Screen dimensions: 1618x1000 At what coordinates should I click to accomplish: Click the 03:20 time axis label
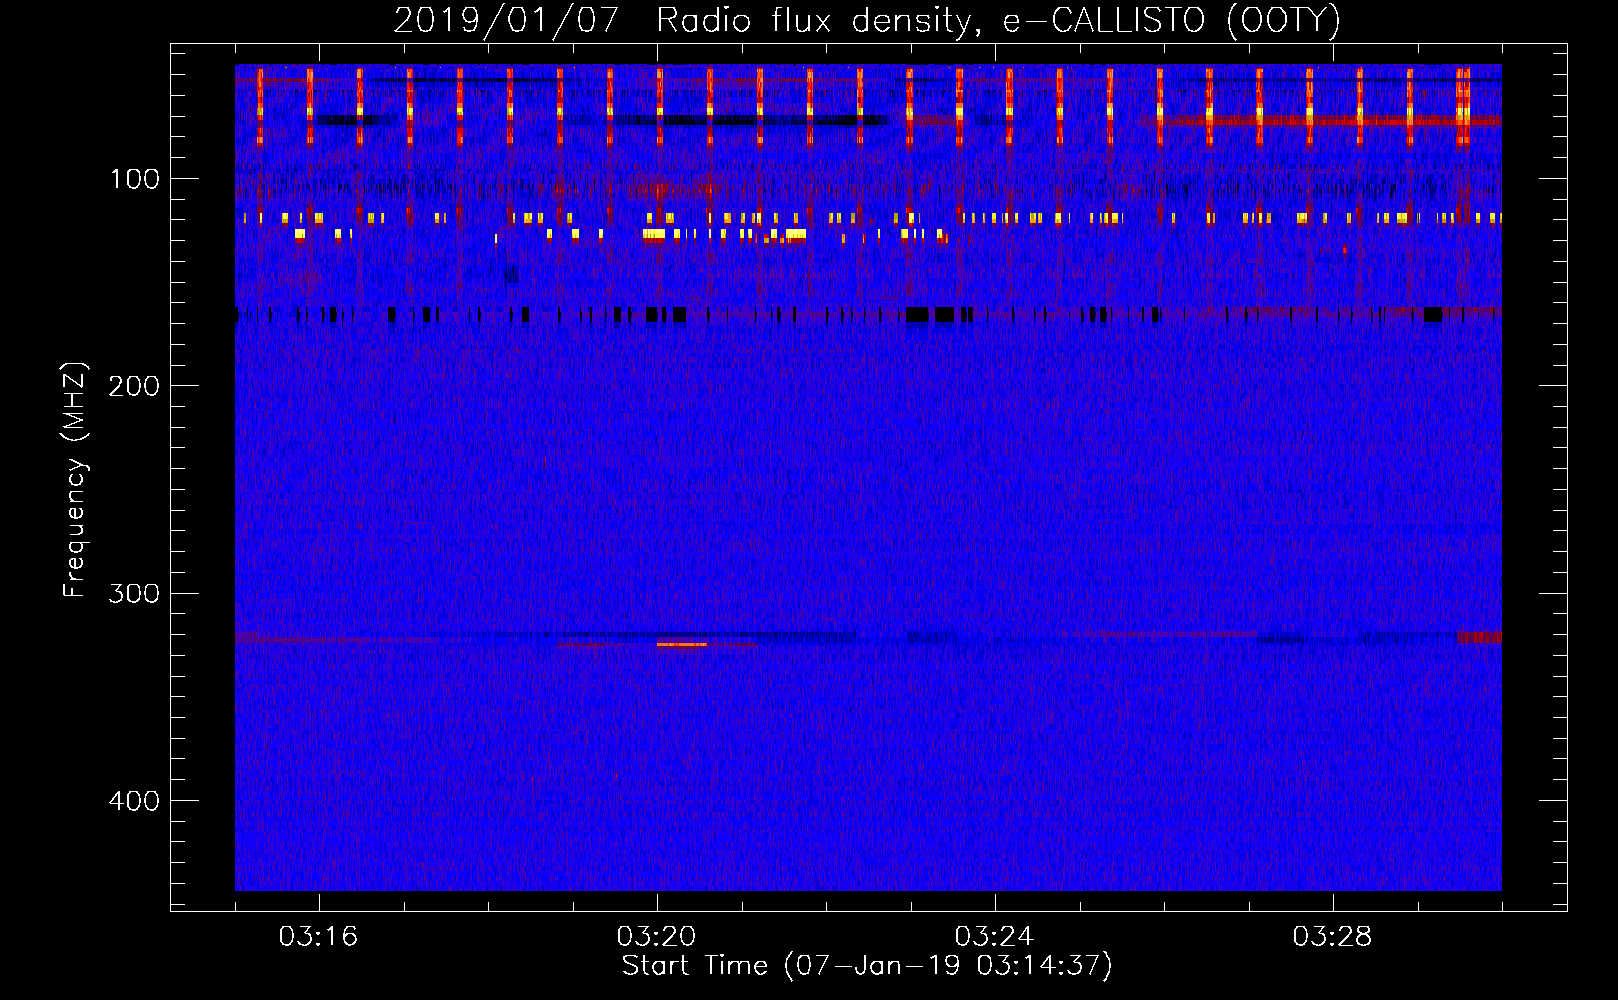pyautogui.click(x=656, y=937)
